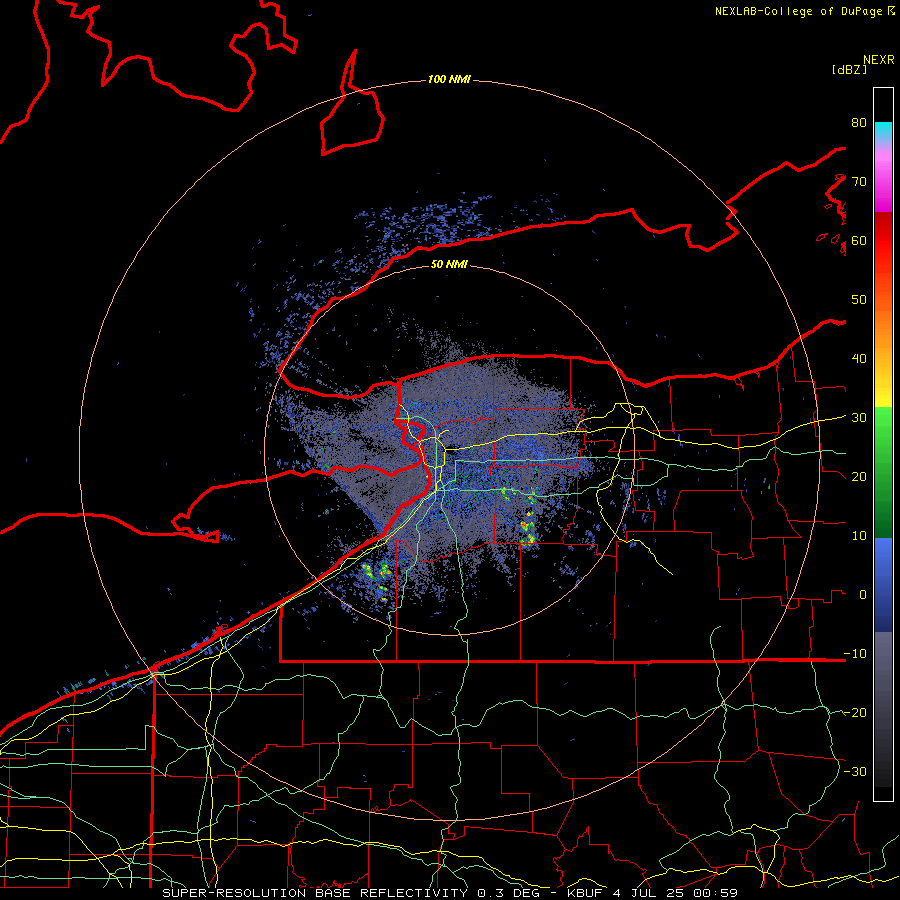This screenshot has width=900, height=900.
Task: Click the bright green segment of the color bar
Action: pos(883,422)
